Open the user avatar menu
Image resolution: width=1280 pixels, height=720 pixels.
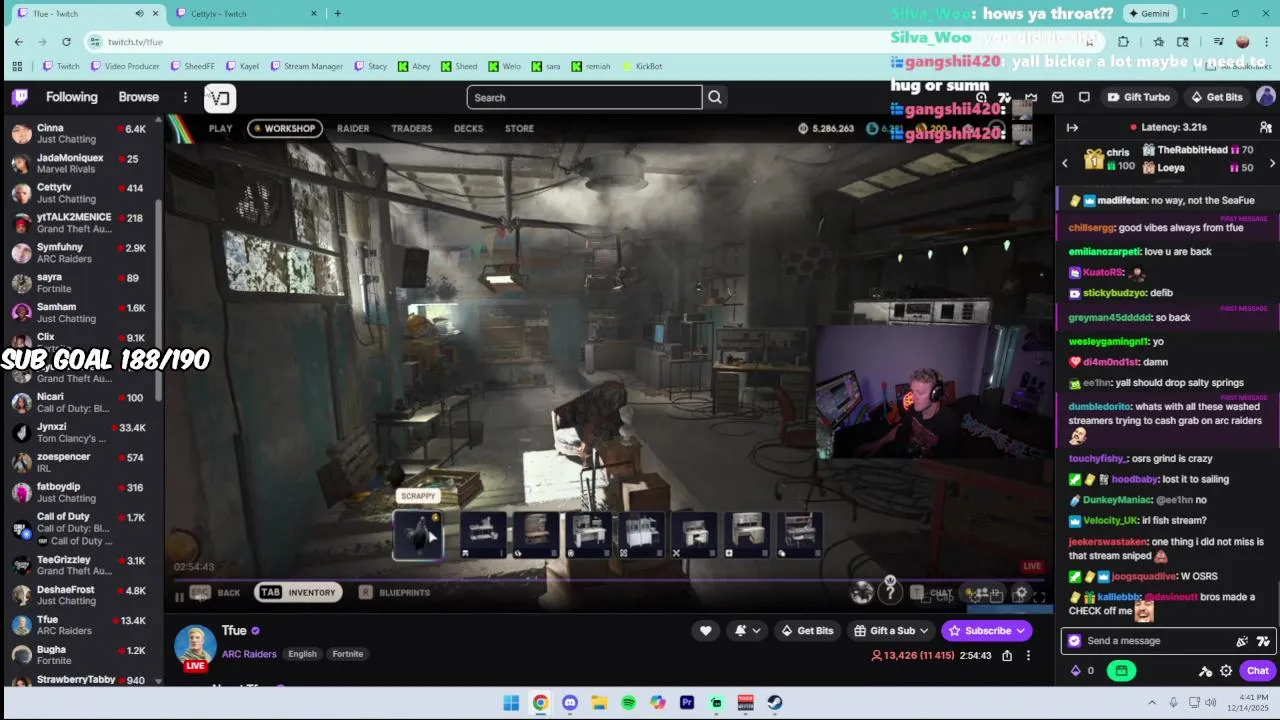1265,97
